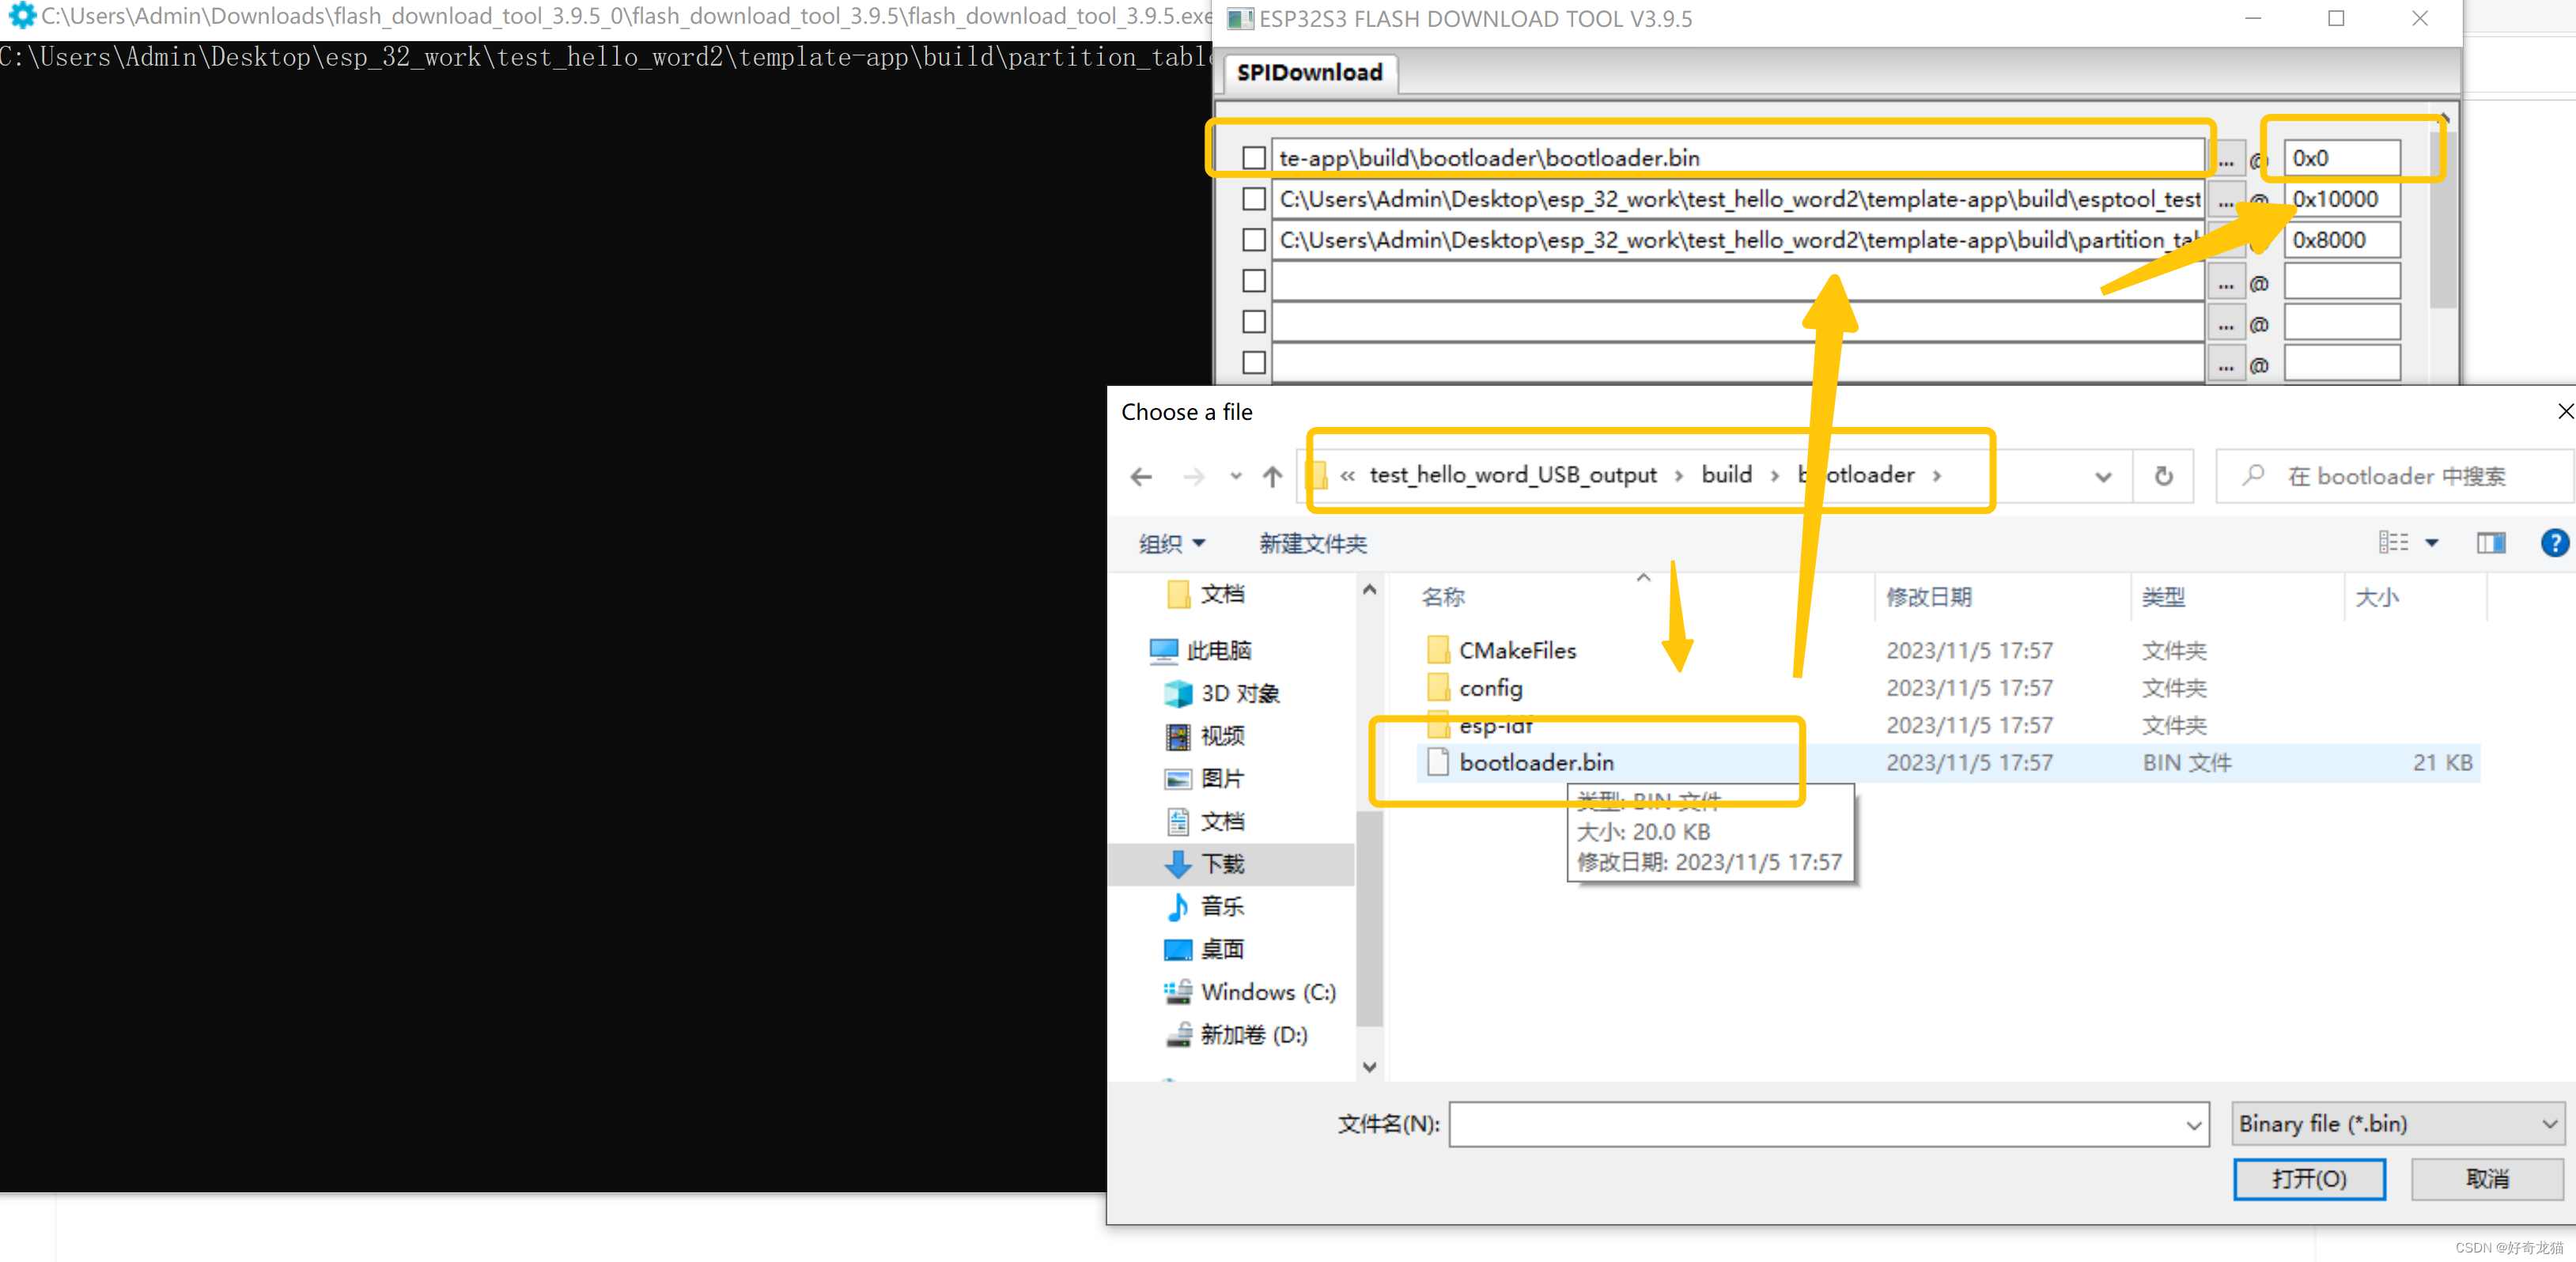Viewport: 2576px width, 1262px height.
Task: Open the help icon in dialog
Action: pos(2555,543)
